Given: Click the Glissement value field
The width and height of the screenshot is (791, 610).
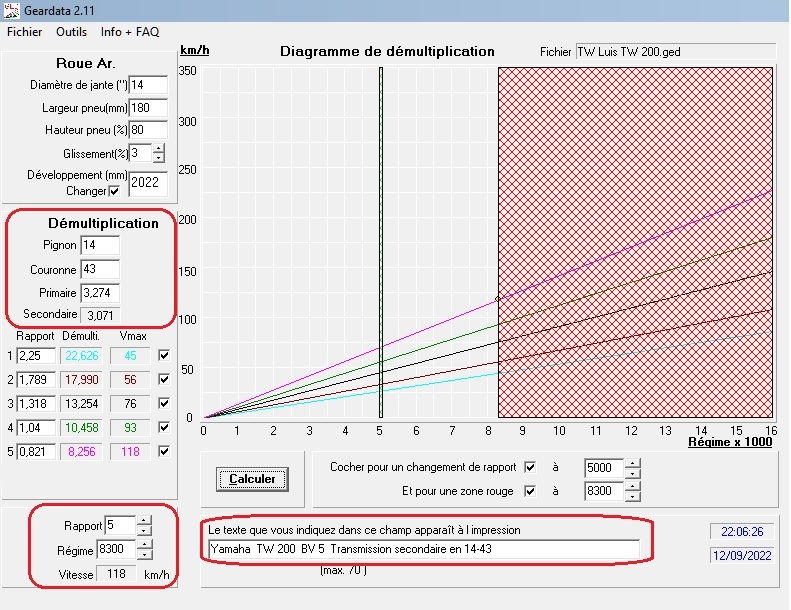Looking at the screenshot, I should tap(140, 153).
